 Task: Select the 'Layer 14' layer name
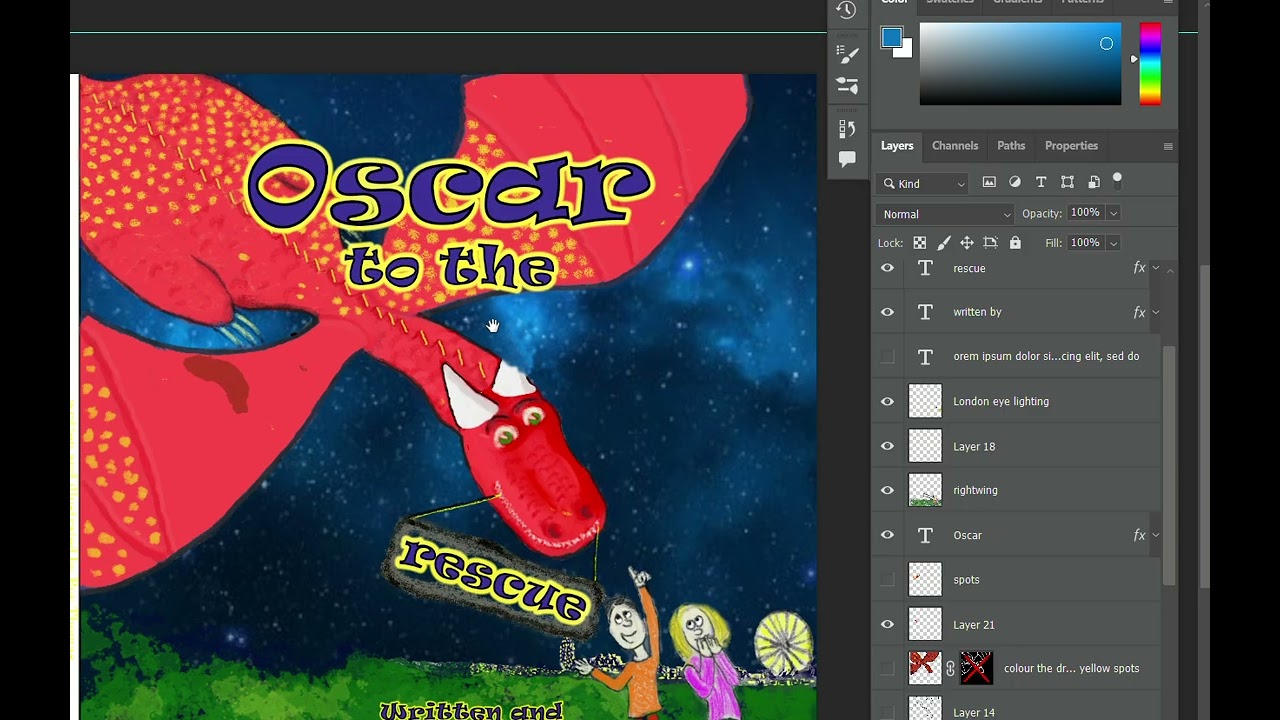click(974, 713)
